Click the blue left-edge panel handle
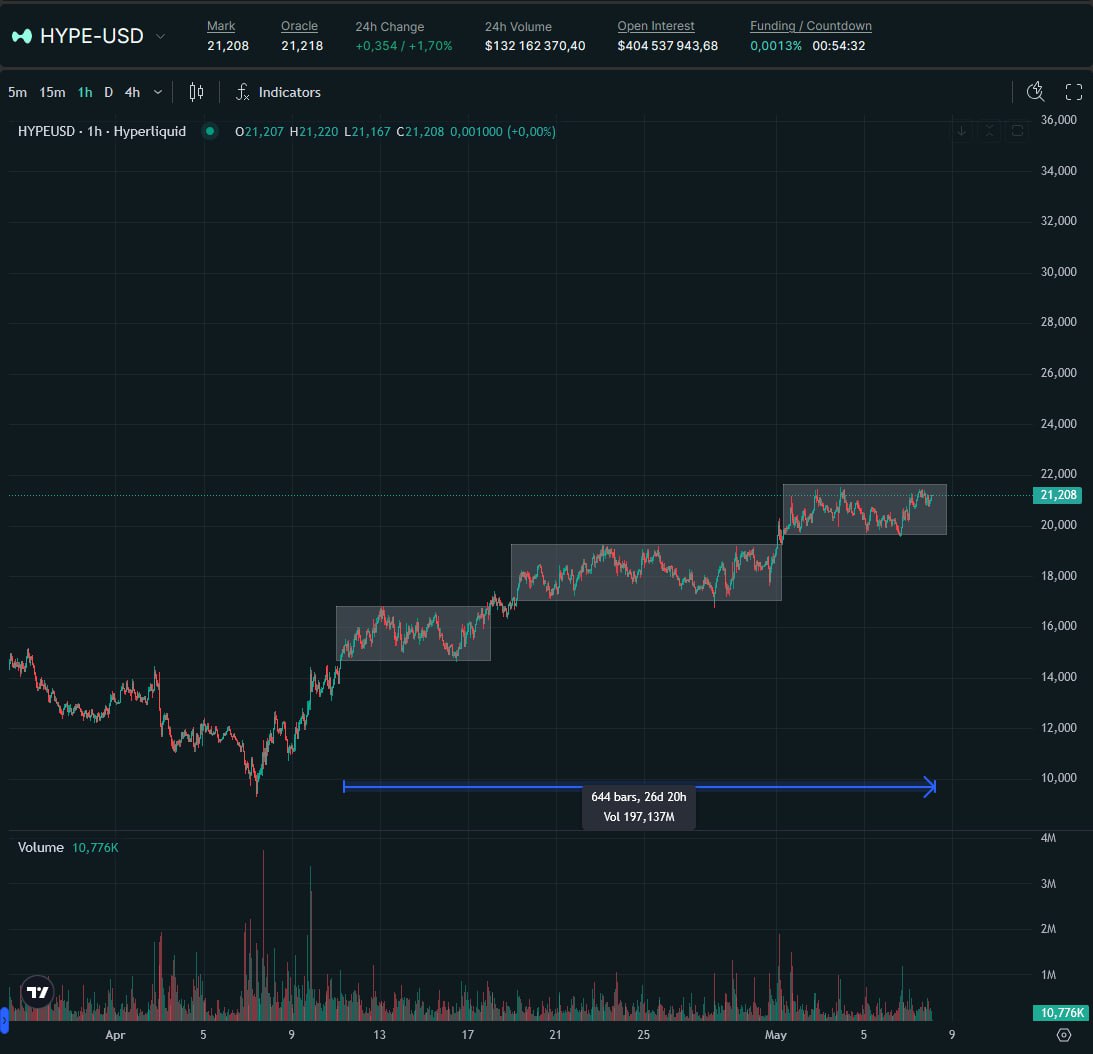 coord(3,1020)
